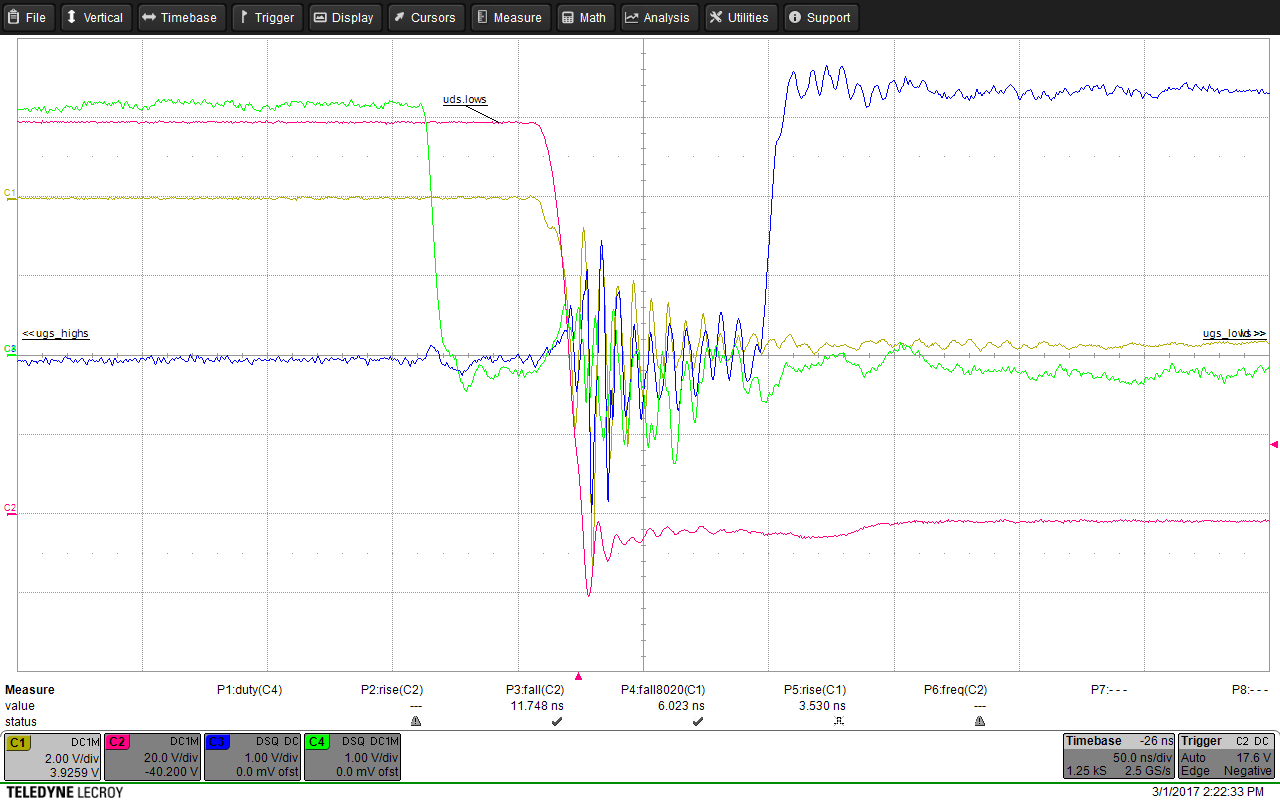Open the Timebase descriptor box
The image size is (1280, 800).
point(1118,757)
